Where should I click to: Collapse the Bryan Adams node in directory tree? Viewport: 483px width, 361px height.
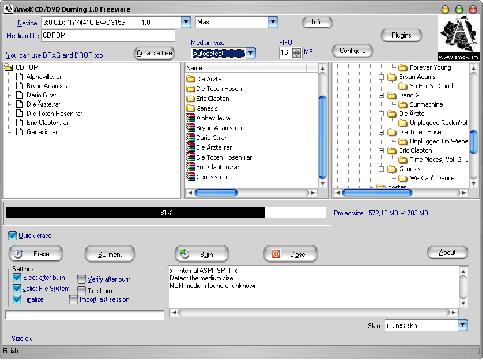click(x=382, y=77)
